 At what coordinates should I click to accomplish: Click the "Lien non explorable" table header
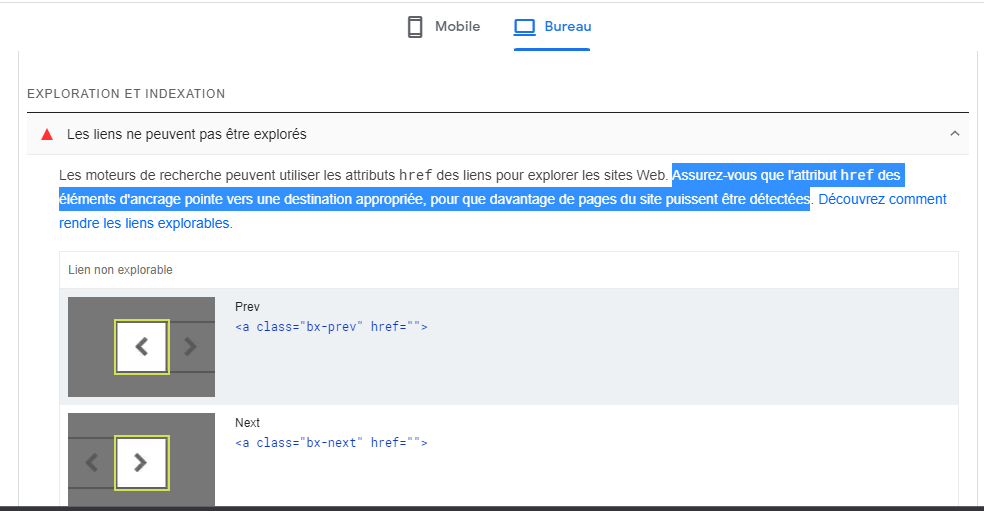point(120,270)
